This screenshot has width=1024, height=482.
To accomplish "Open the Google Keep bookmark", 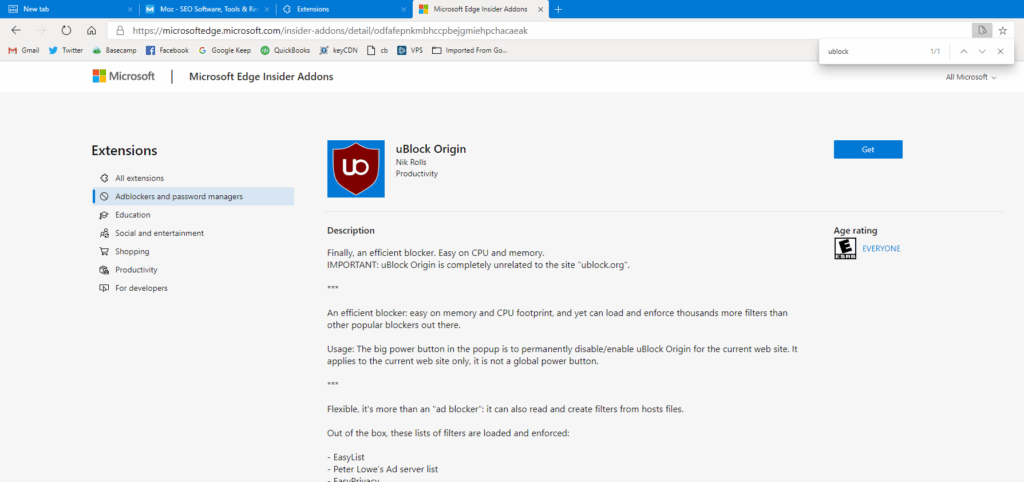I will (225, 50).
